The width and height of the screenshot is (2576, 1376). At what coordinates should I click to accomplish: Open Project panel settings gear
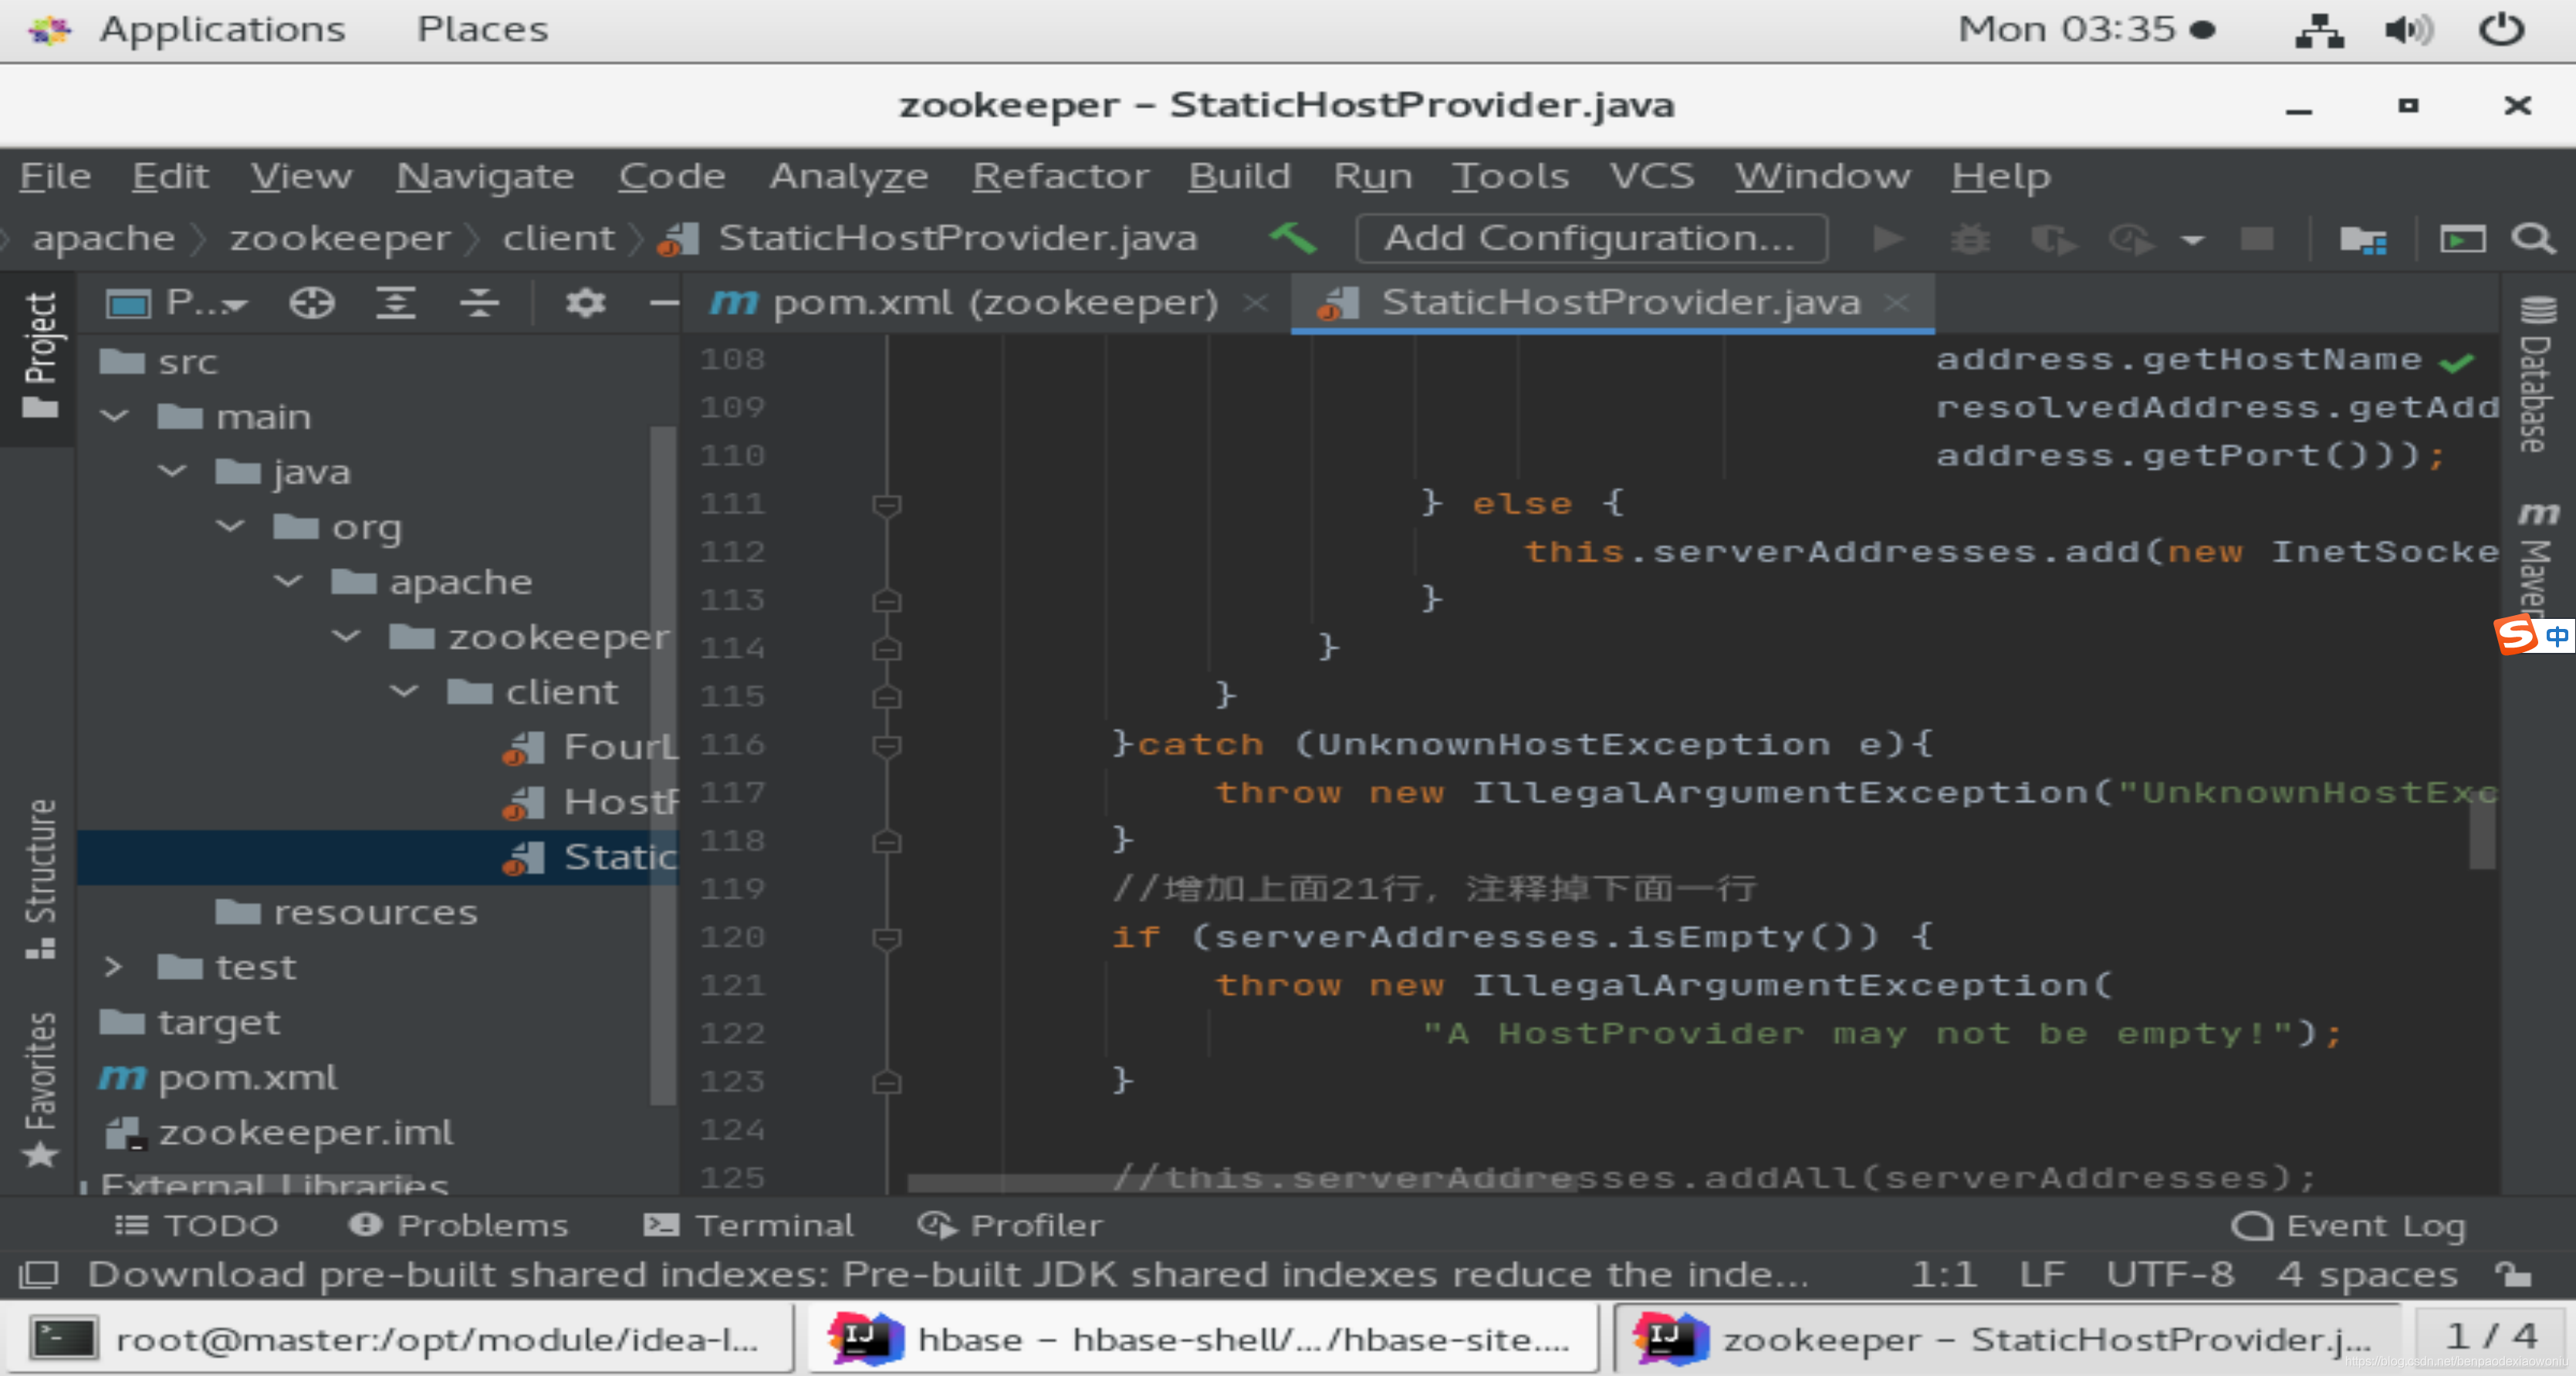coord(585,302)
